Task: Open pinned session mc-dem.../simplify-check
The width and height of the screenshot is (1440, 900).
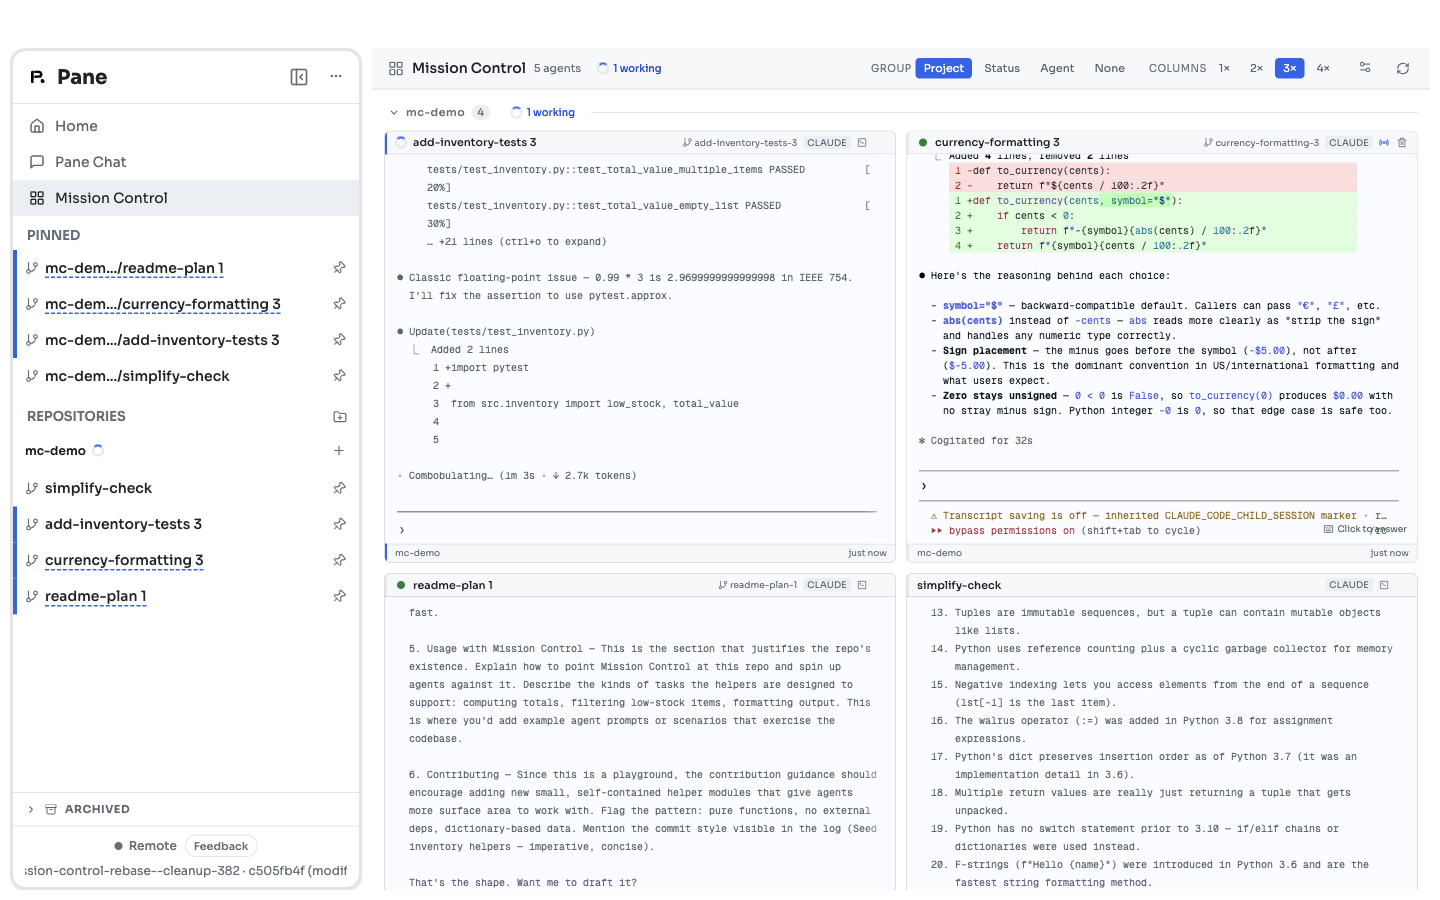Action: (137, 376)
